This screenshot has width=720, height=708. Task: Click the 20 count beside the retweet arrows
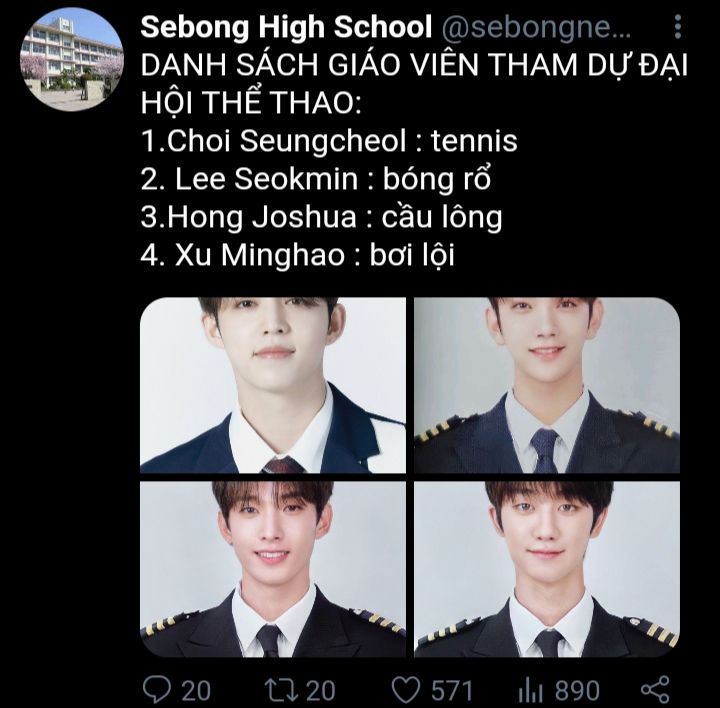point(321,691)
